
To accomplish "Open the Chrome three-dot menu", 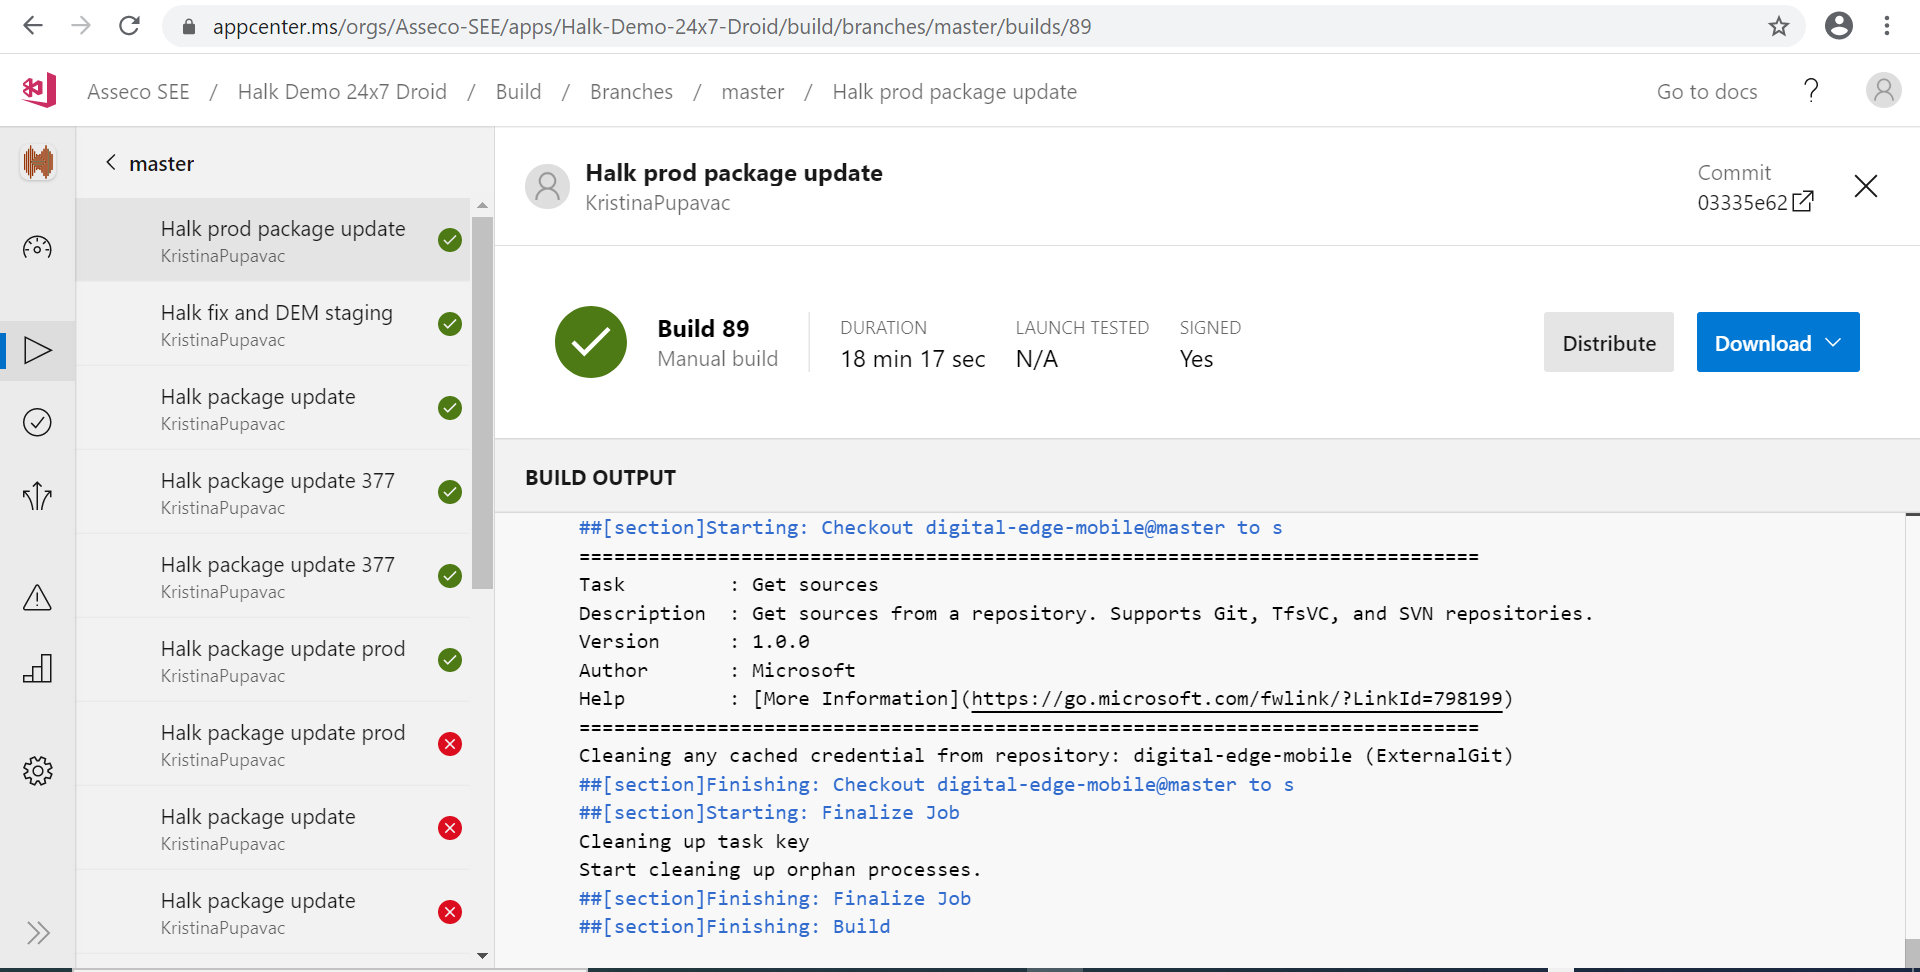I will pos(1887,26).
